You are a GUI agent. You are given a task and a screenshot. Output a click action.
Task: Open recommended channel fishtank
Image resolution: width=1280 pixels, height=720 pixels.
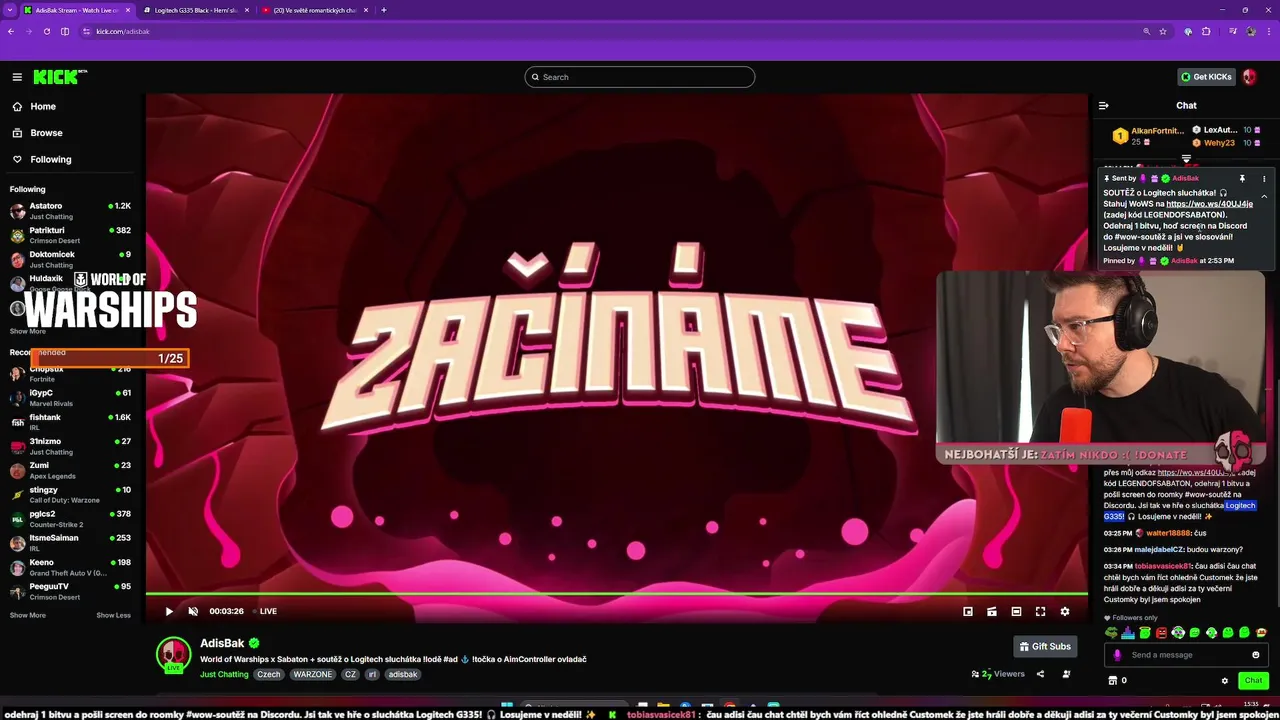pos(70,422)
